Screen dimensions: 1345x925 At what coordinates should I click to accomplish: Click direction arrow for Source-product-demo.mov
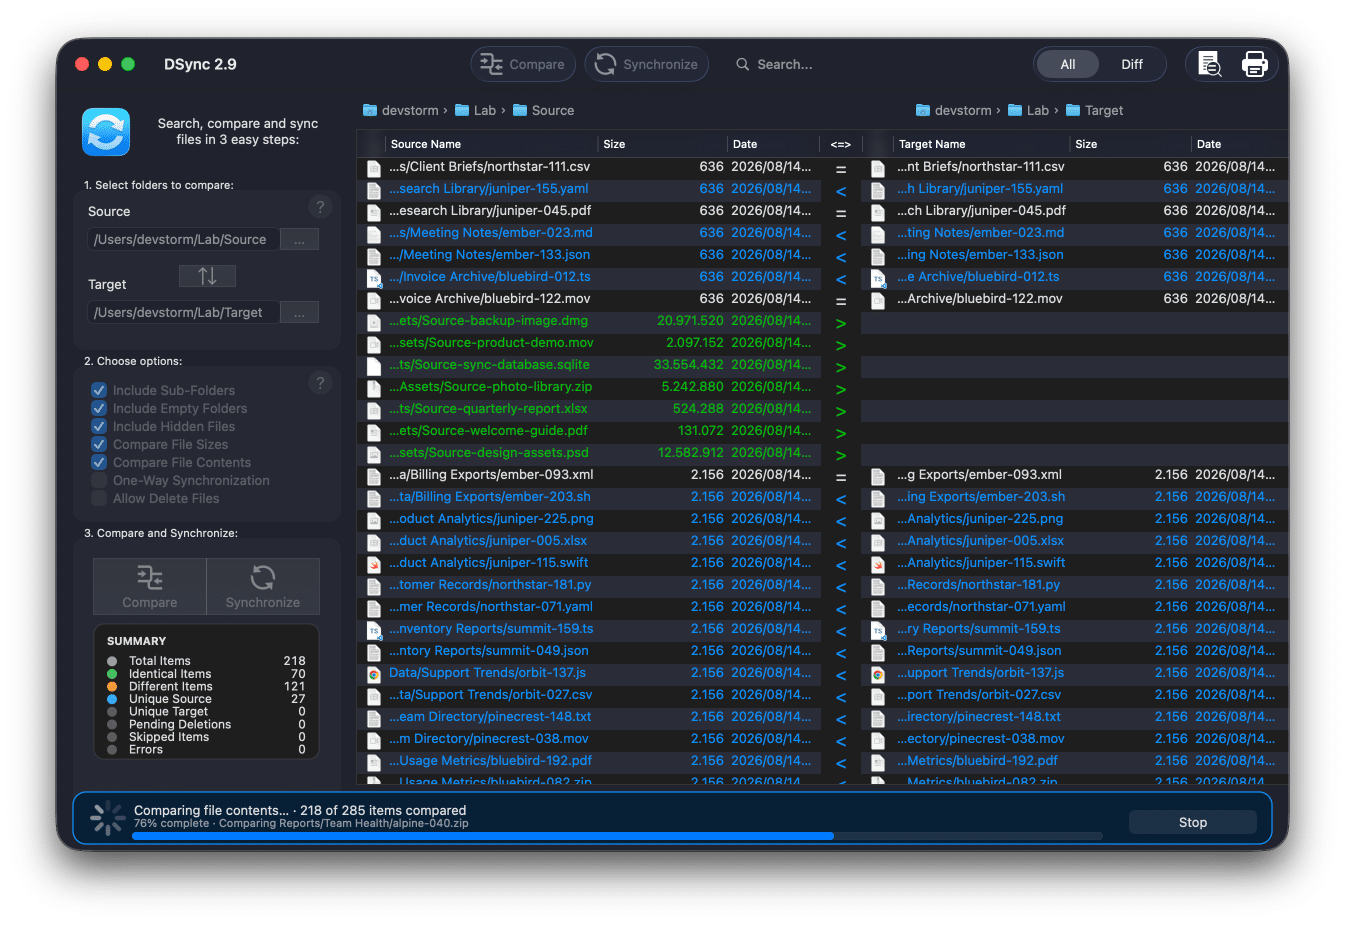[x=841, y=345]
